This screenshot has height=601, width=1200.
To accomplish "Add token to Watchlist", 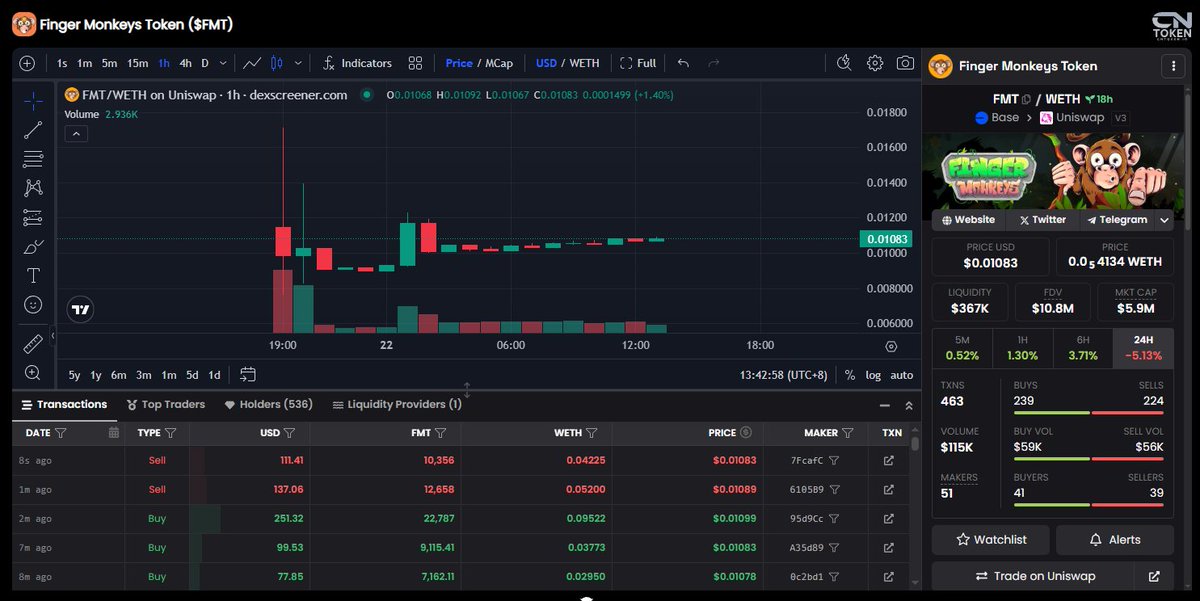I will [x=992, y=539].
